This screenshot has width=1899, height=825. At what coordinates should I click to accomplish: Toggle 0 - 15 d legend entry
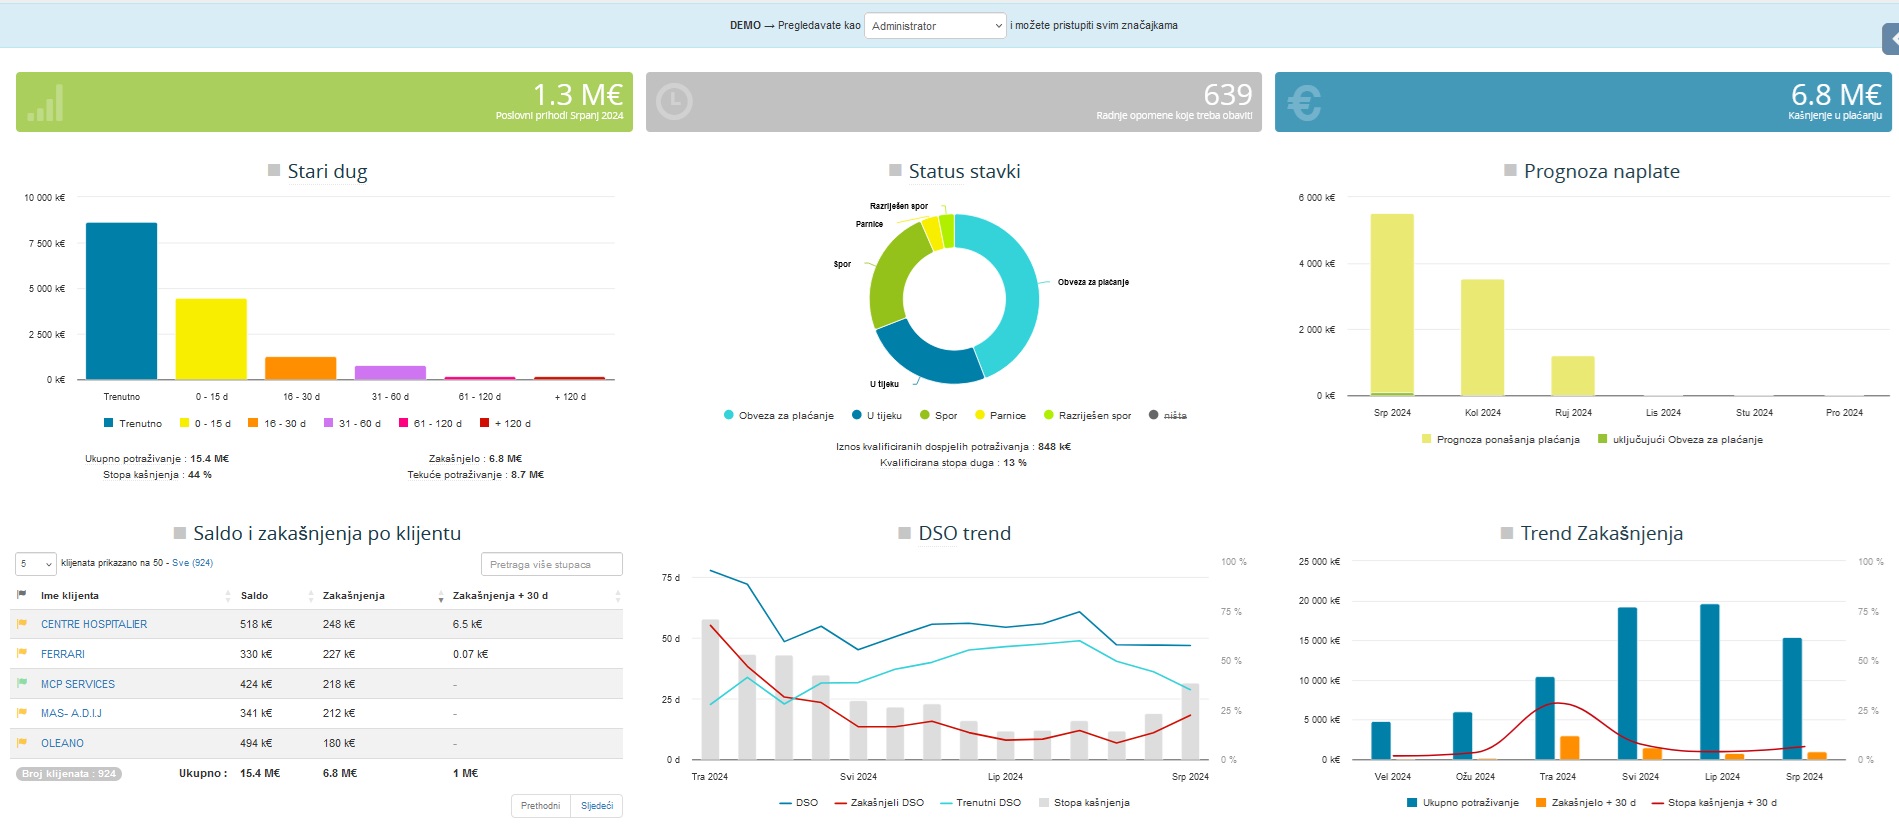(205, 423)
